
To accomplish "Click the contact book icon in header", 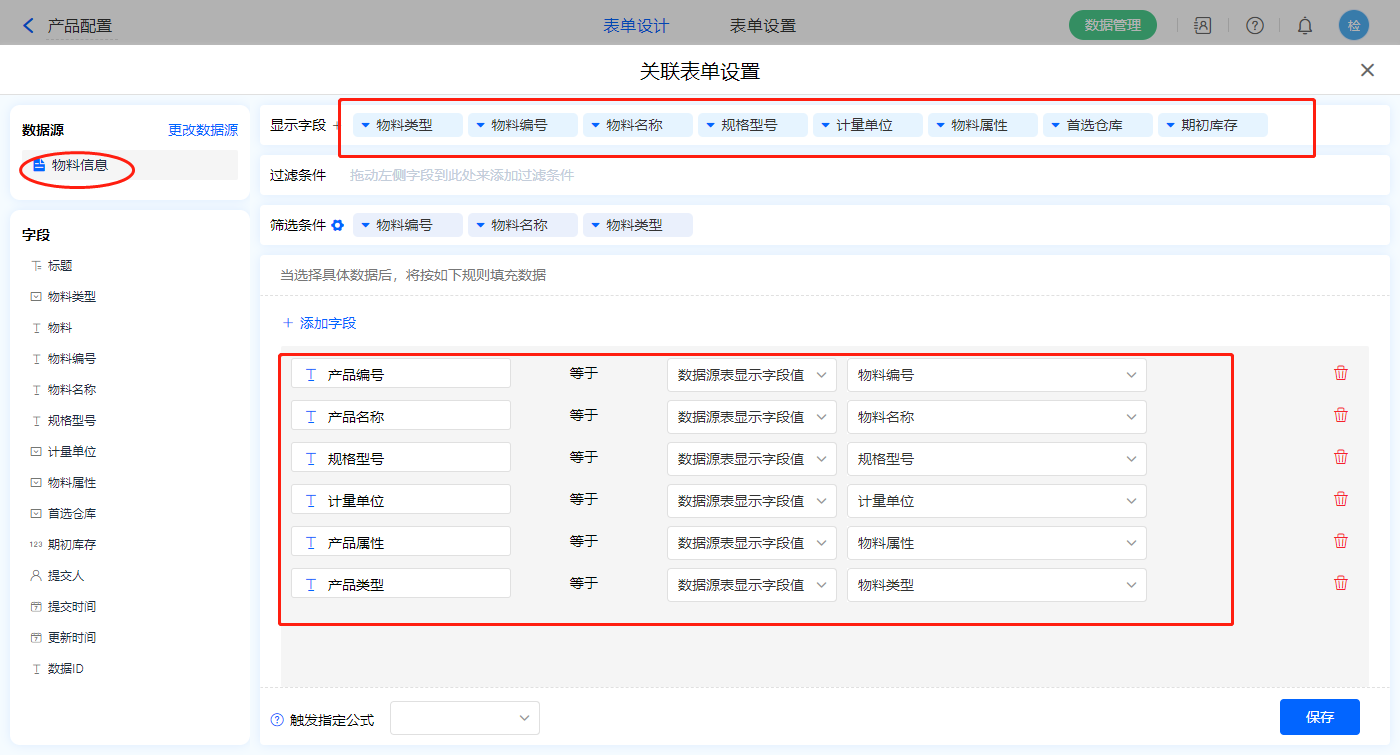I will point(1203,26).
